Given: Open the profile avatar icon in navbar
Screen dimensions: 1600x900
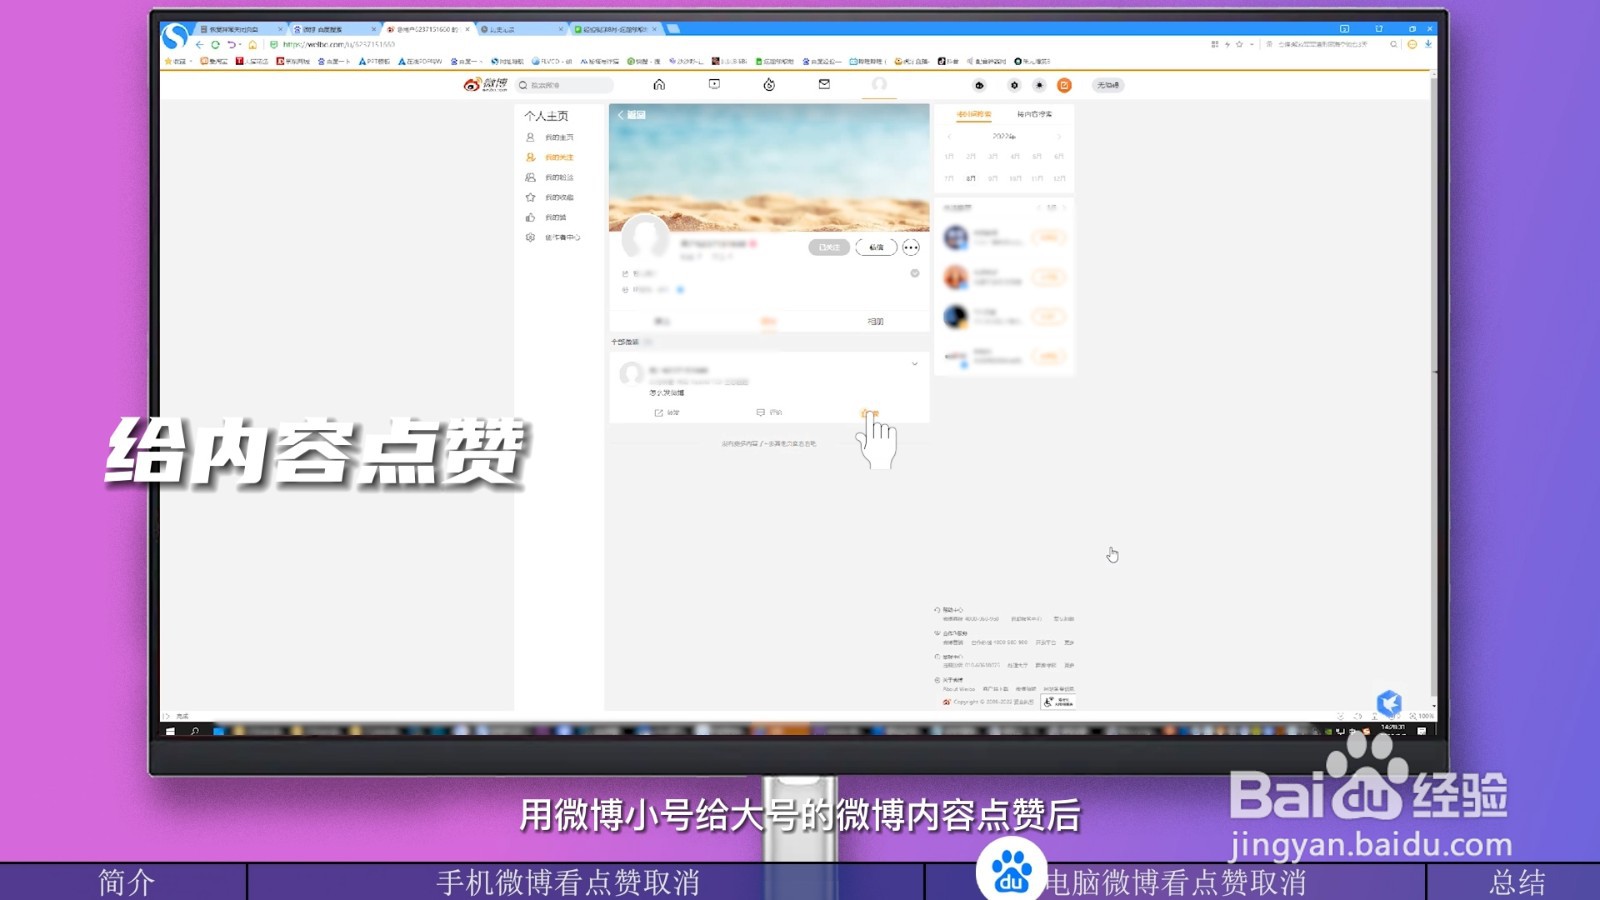Looking at the screenshot, I should tap(879, 85).
